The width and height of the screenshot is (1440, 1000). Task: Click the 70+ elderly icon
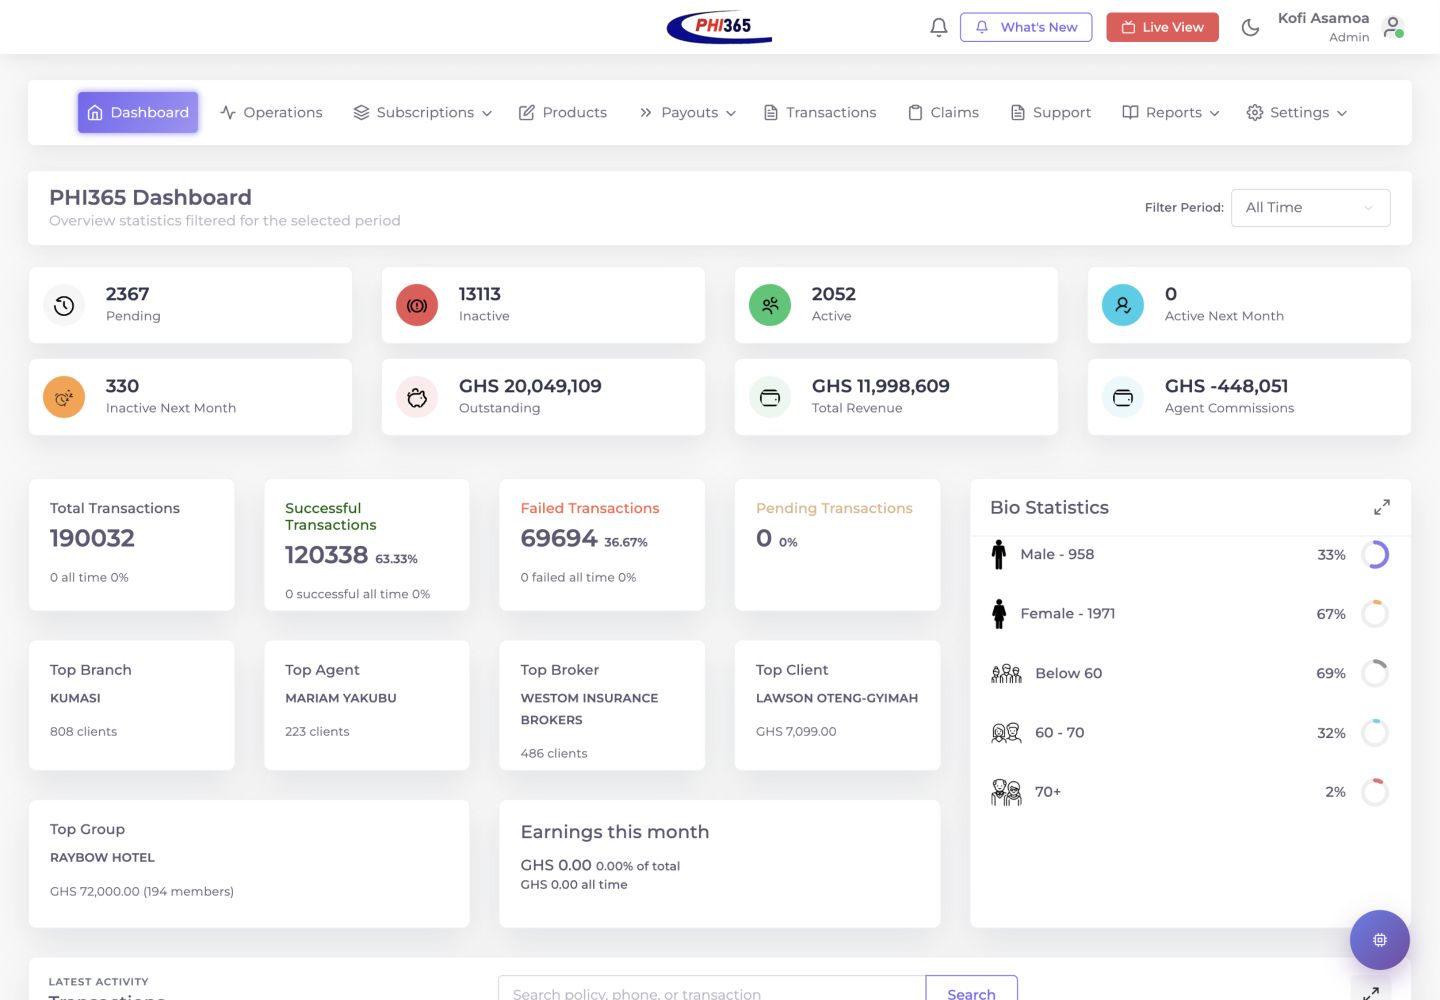tap(1005, 792)
